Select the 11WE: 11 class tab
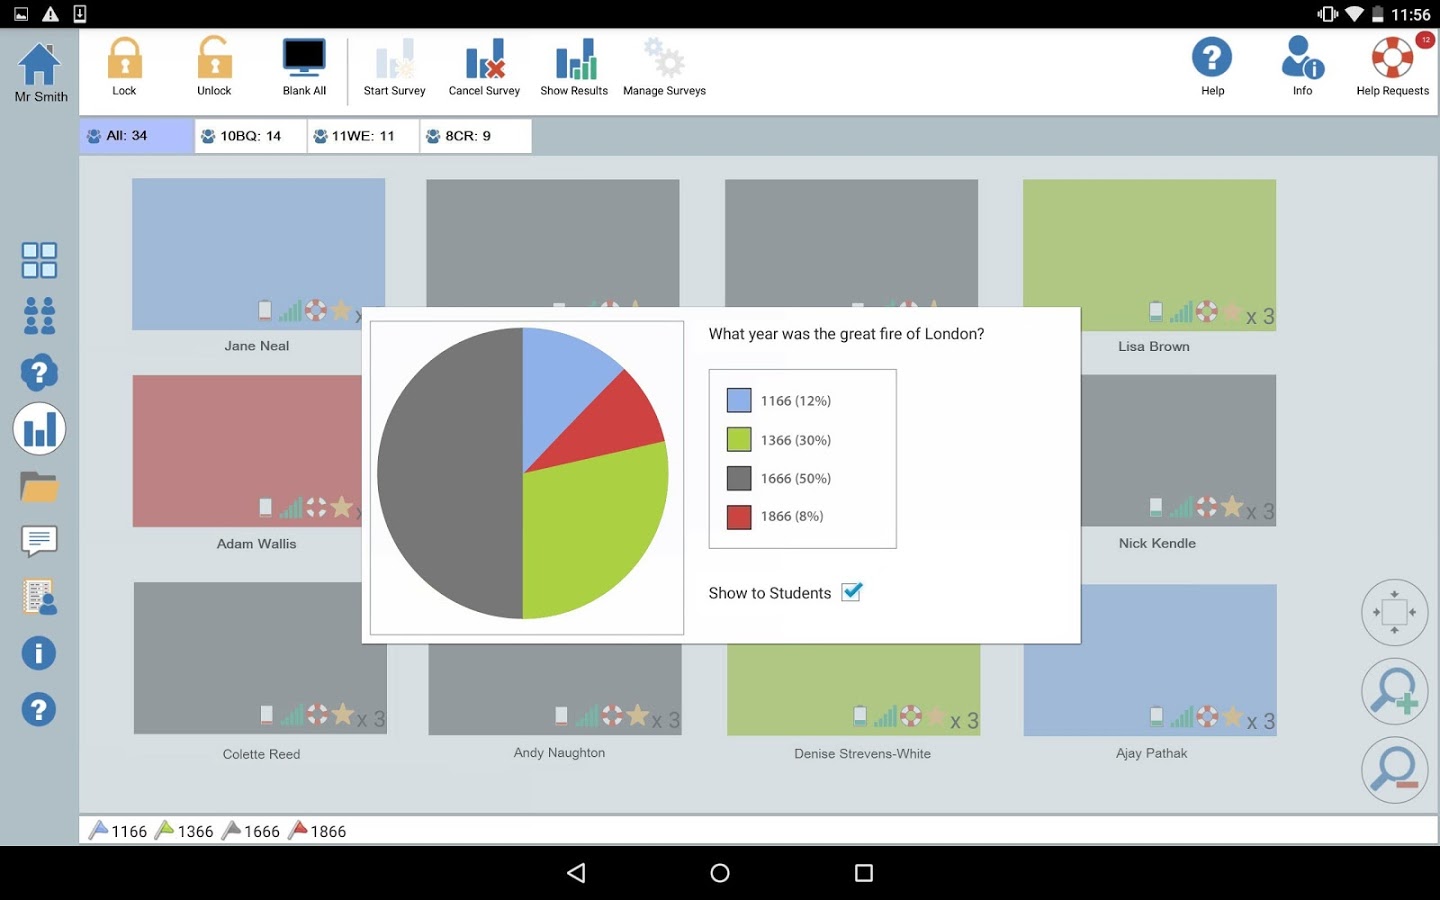Screen dimensions: 1440x900 pyautogui.click(x=363, y=136)
